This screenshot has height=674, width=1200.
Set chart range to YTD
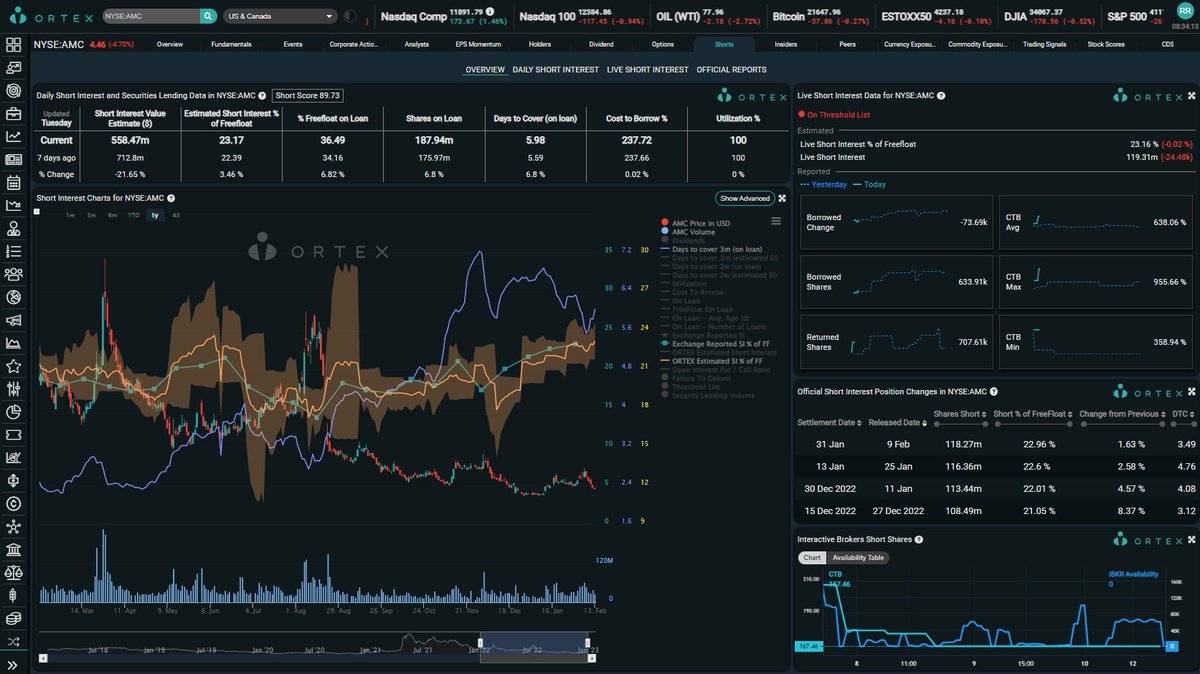point(133,215)
